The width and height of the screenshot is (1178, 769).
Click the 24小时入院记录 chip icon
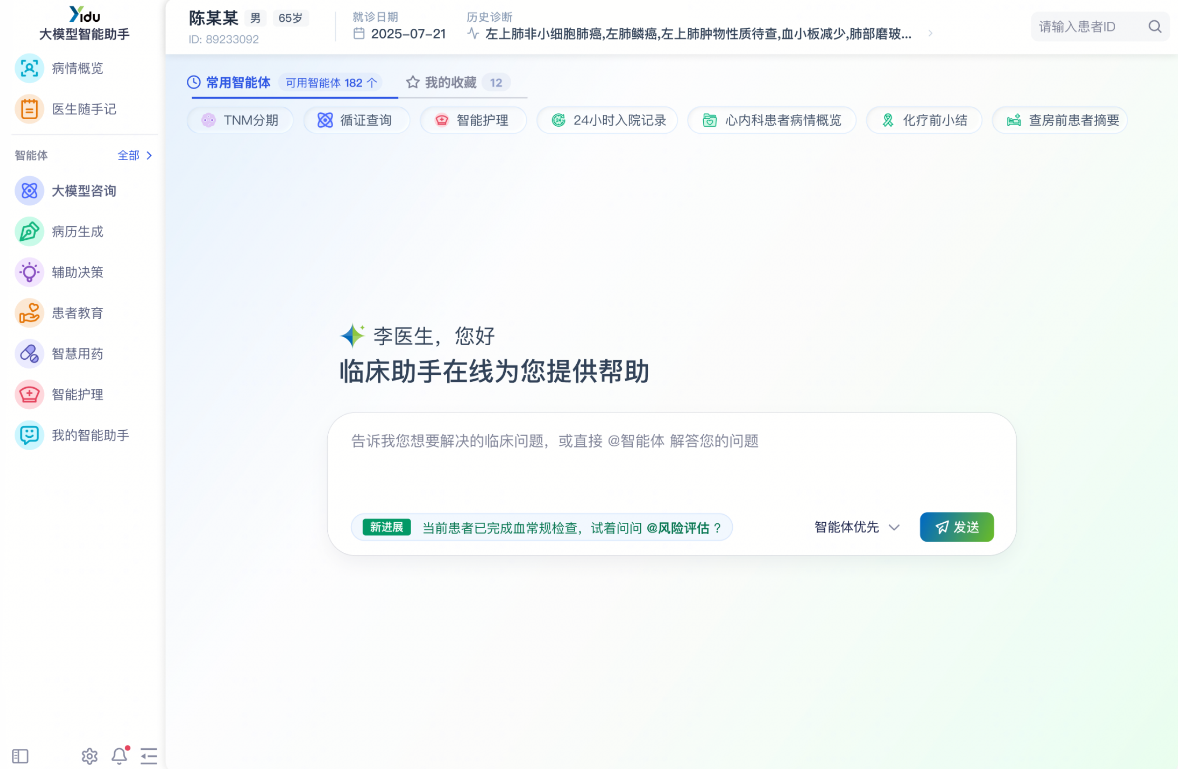pyautogui.click(x=558, y=120)
